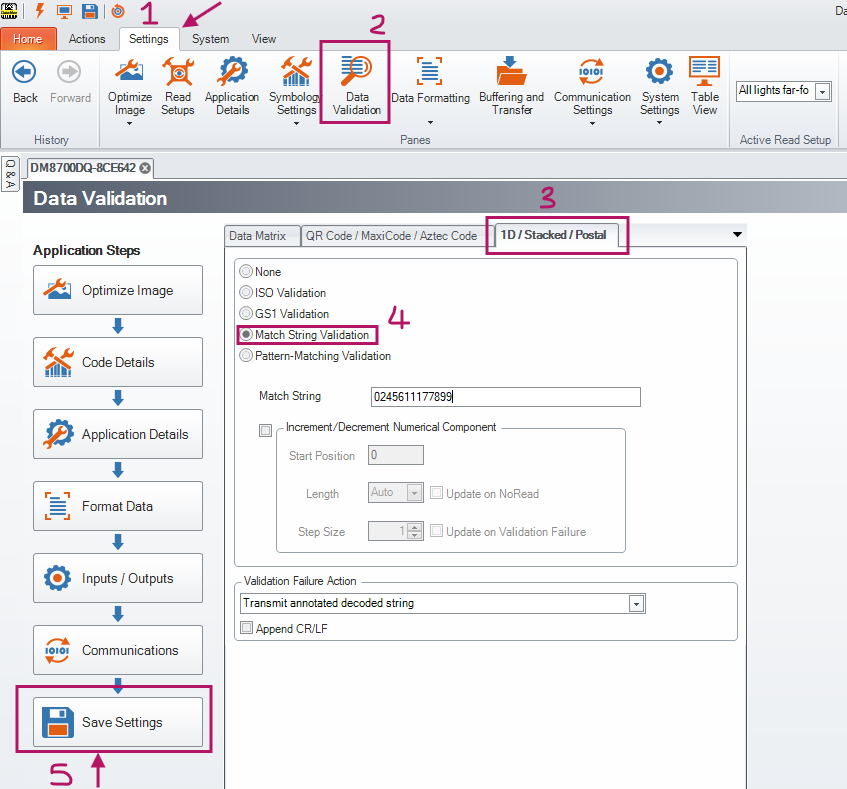
Task: Expand the Validation Failure Action dropdown
Action: click(635, 604)
